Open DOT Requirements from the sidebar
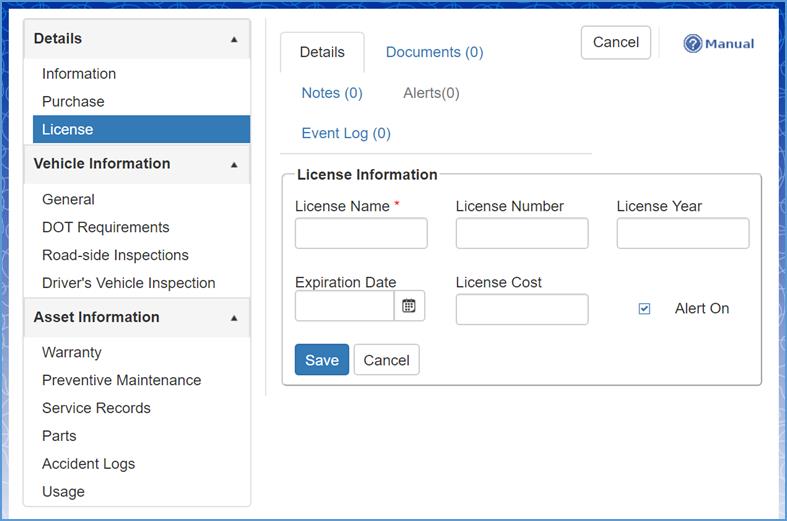 [x=105, y=227]
